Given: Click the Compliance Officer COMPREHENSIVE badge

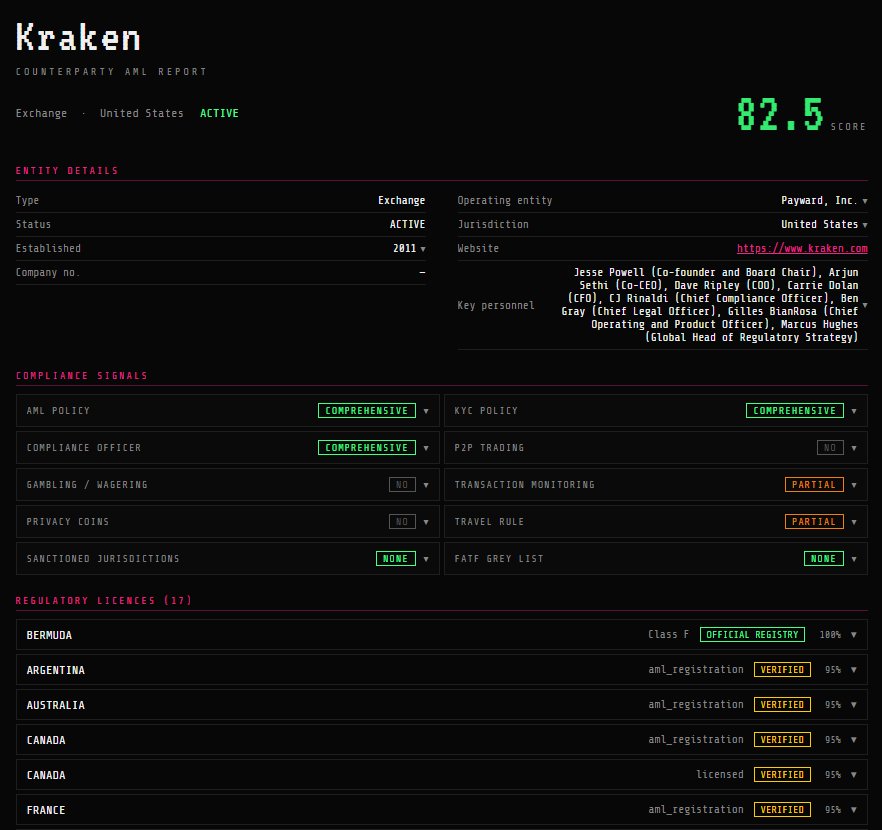Looking at the screenshot, I should coord(367,448).
